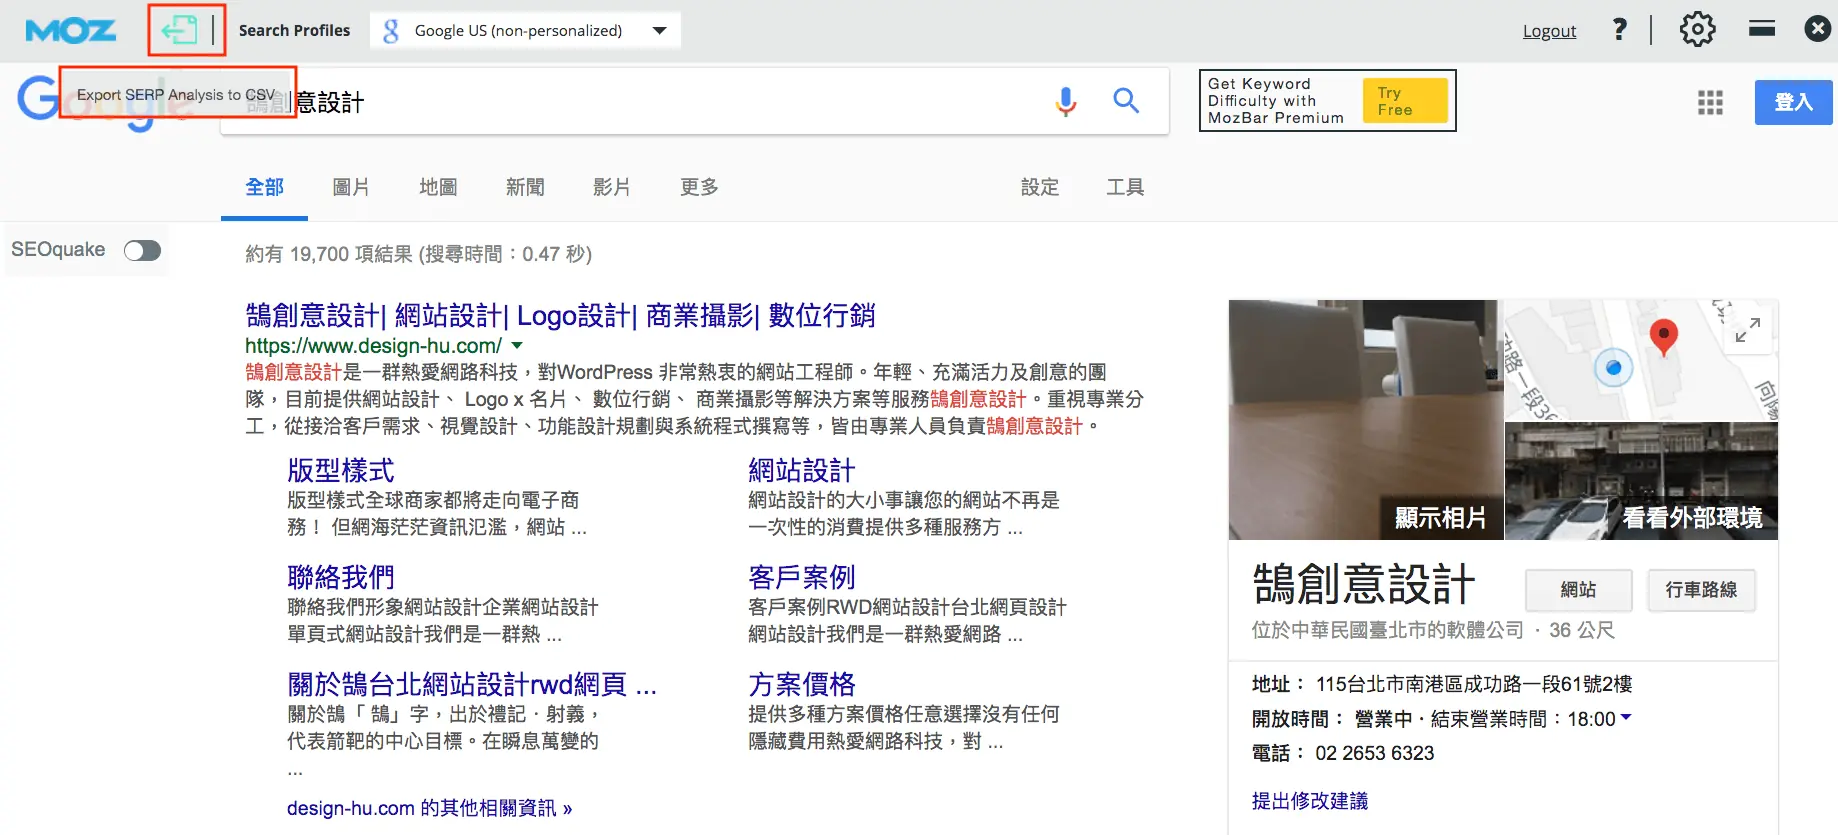Click the red map location pin
The height and width of the screenshot is (835, 1838).
[x=1663, y=338]
